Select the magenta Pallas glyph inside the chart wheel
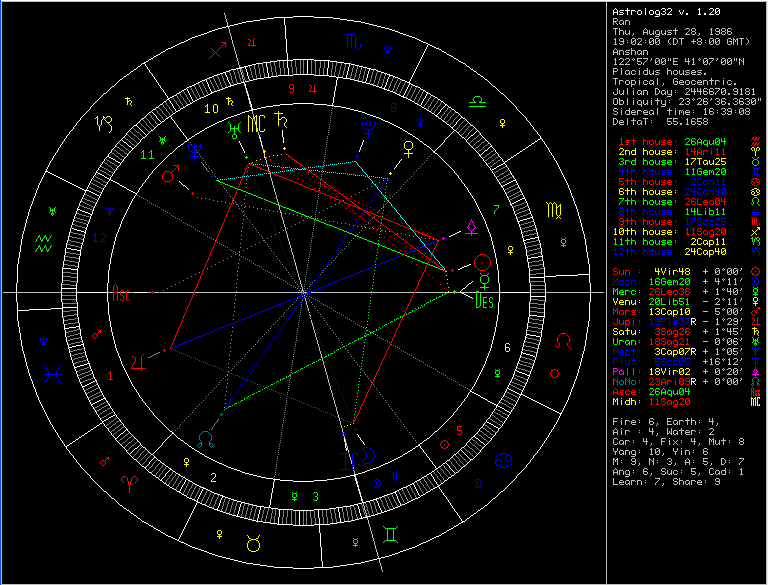Image resolution: width=768 pixels, height=585 pixels. (x=470, y=229)
